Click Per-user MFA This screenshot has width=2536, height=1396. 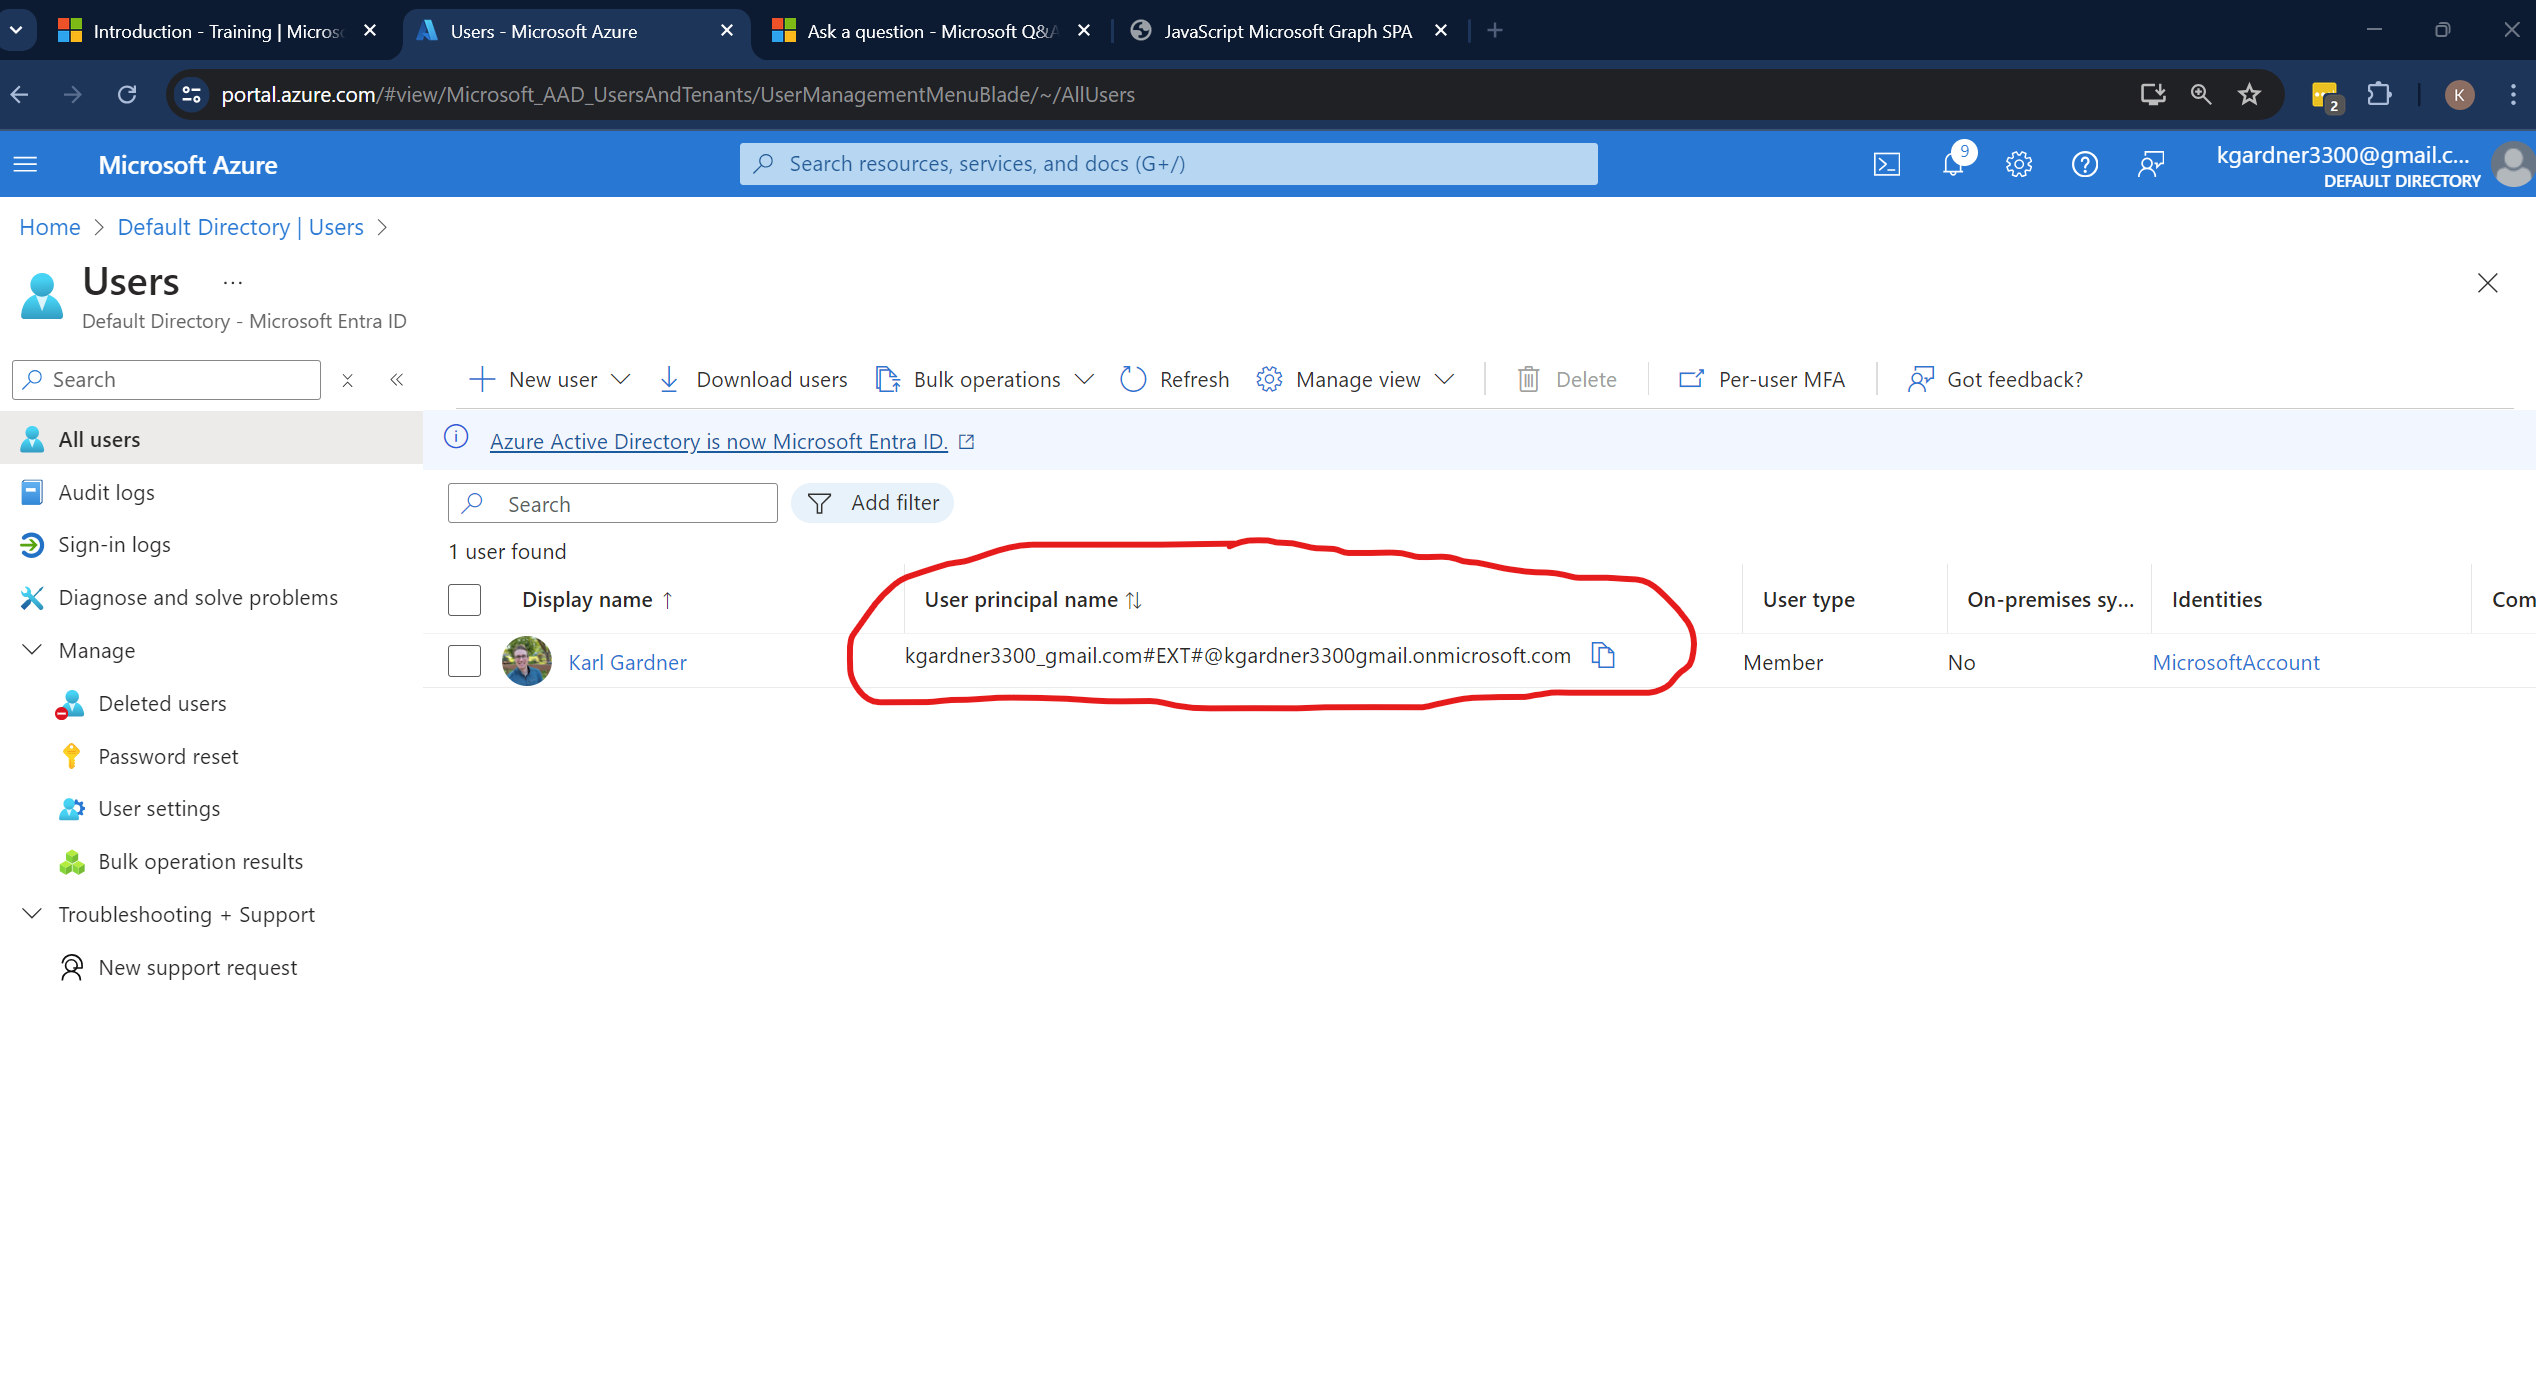tap(1762, 380)
